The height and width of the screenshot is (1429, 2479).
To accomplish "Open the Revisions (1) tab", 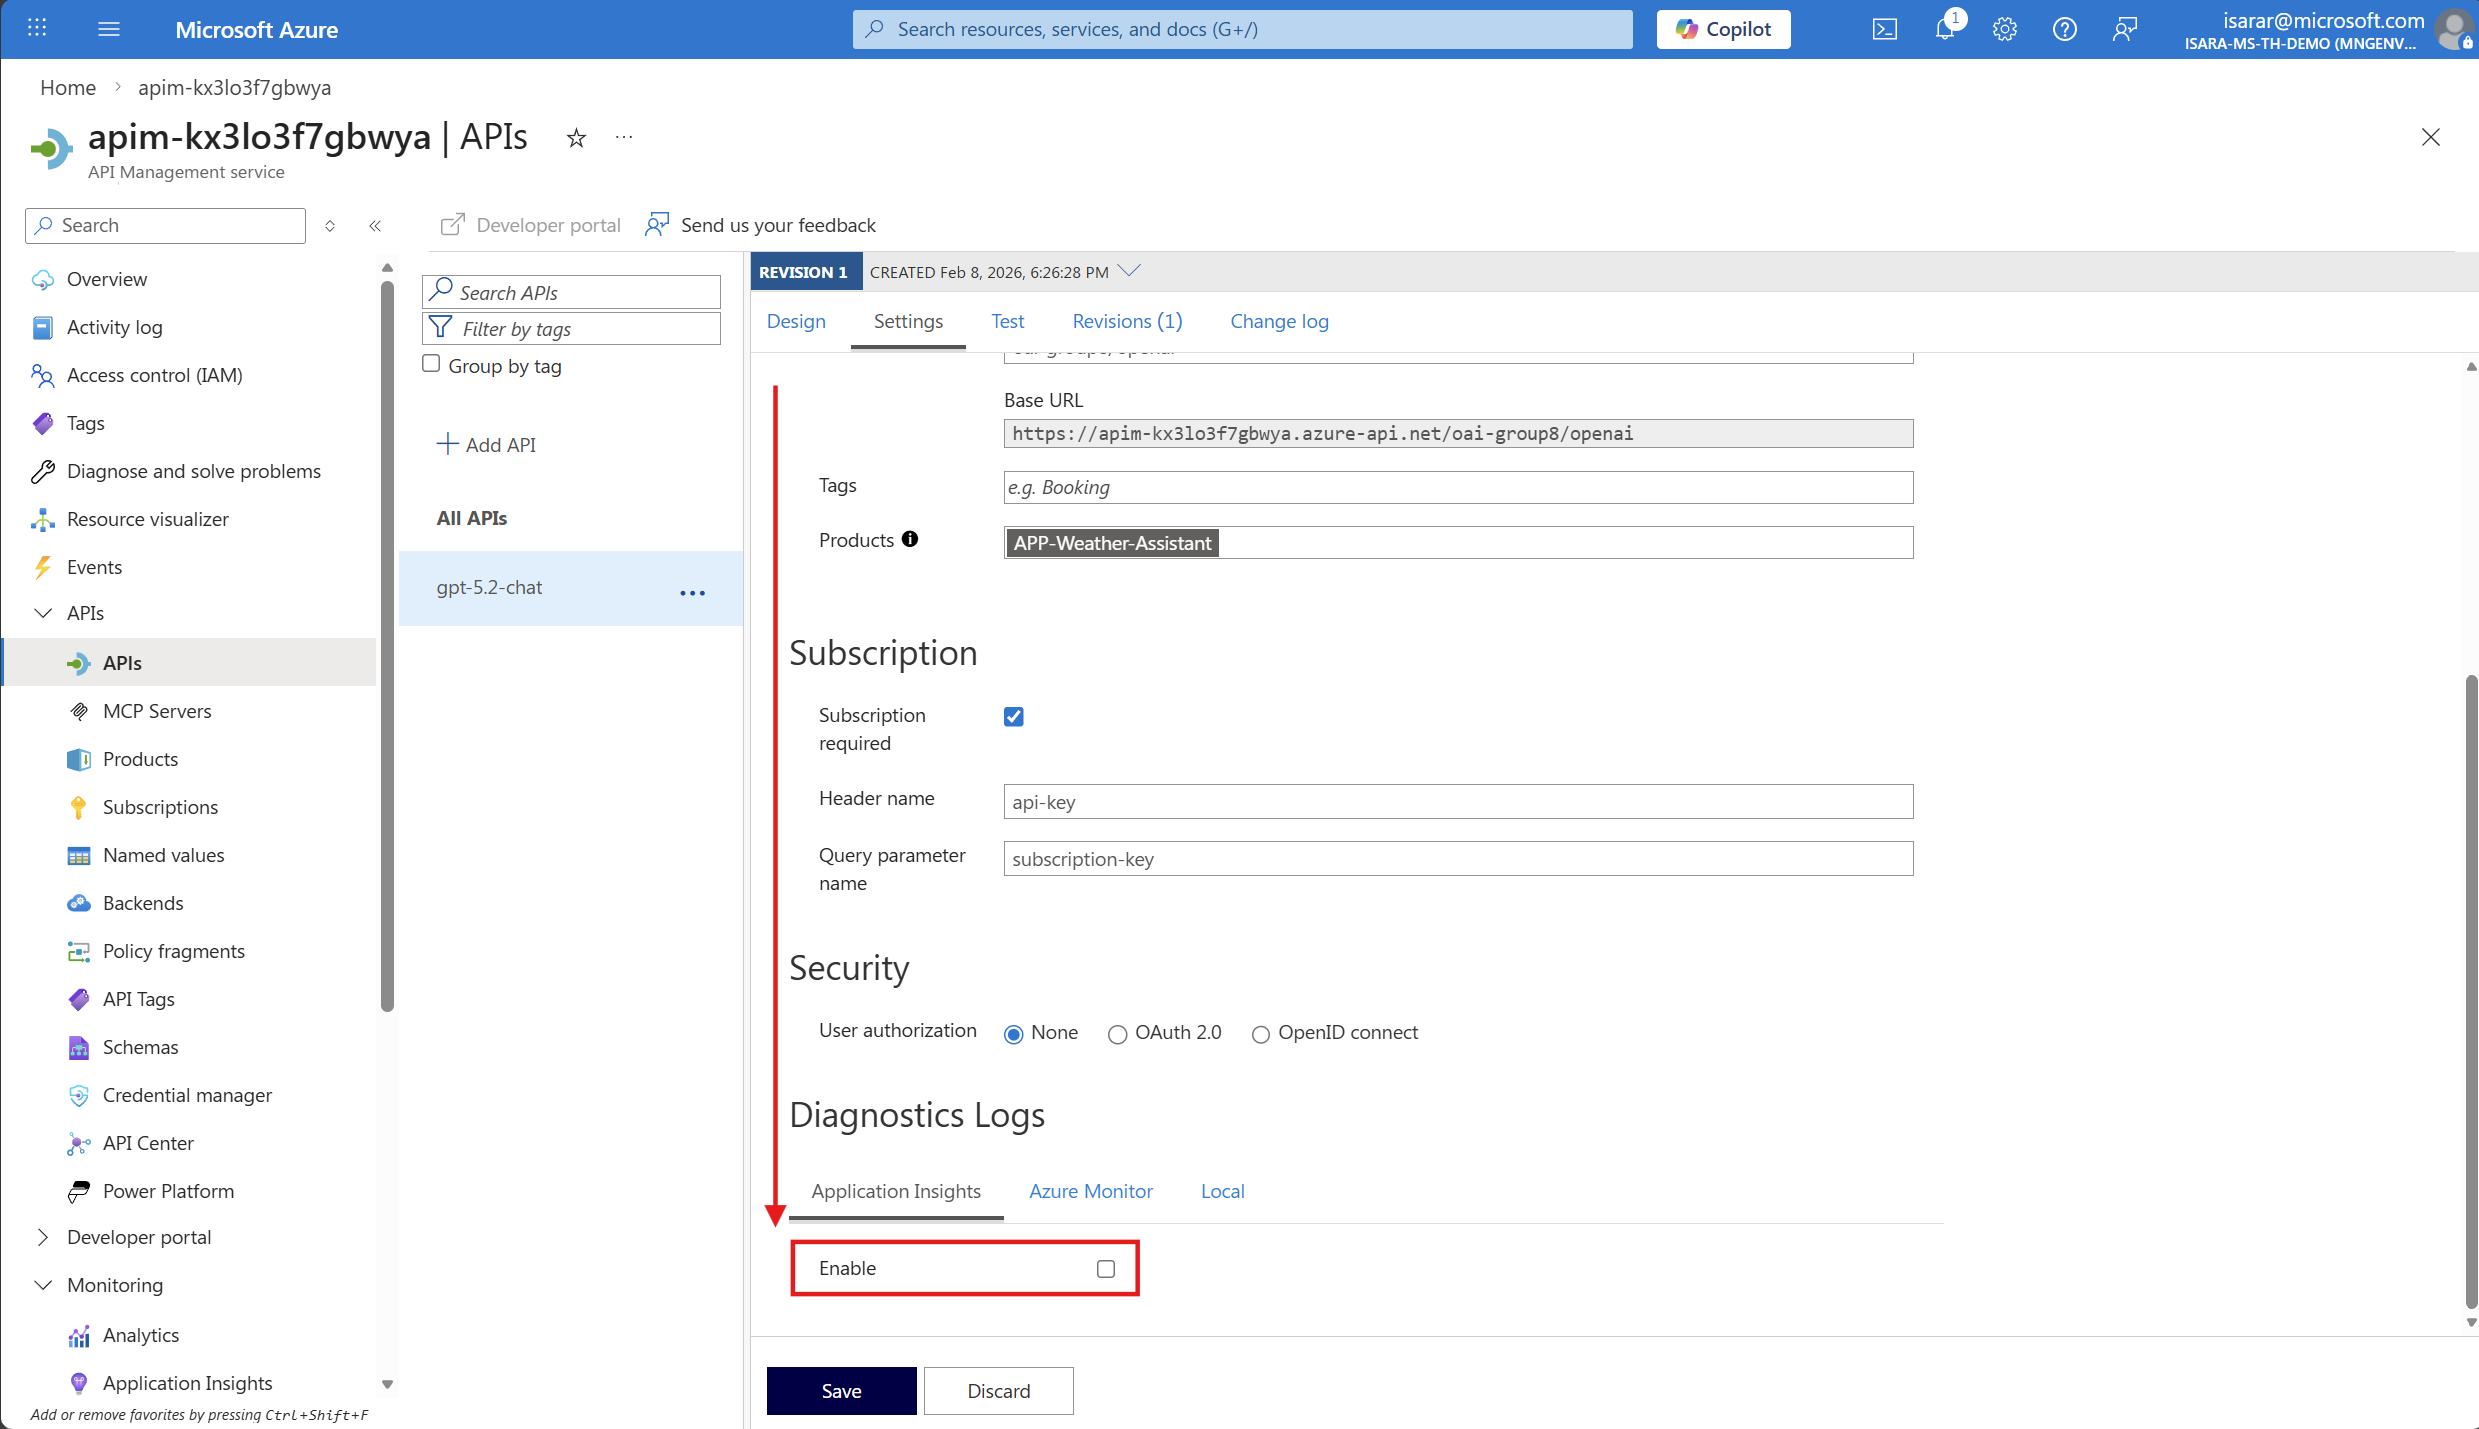I will tap(1127, 321).
